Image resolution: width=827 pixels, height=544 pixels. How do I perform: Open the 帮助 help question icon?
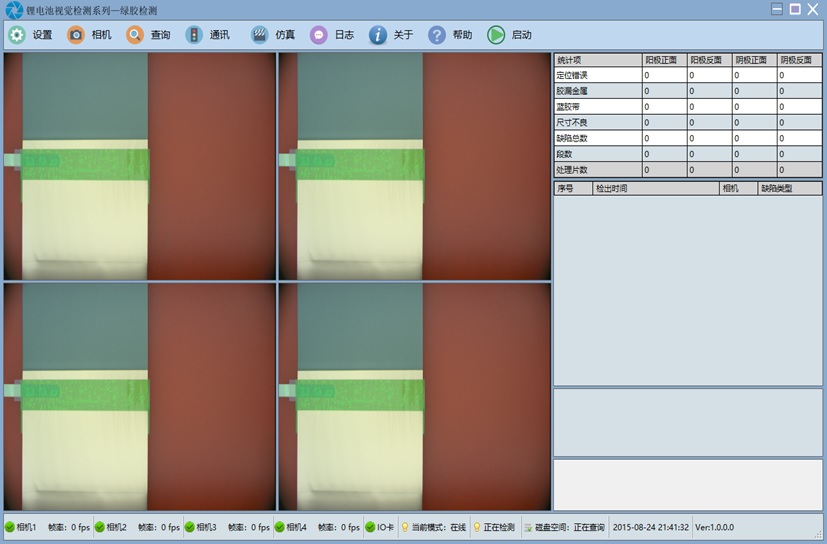click(437, 35)
